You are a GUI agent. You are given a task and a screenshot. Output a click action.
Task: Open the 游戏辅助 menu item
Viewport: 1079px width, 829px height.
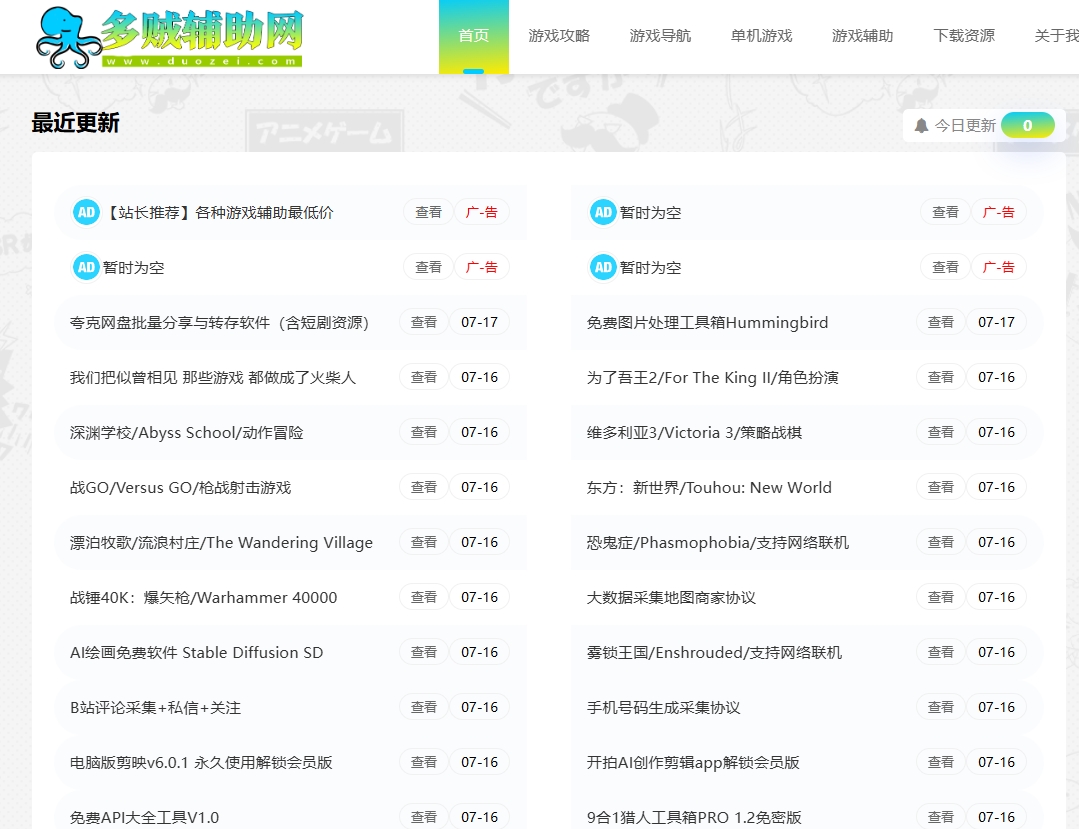[862, 36]
